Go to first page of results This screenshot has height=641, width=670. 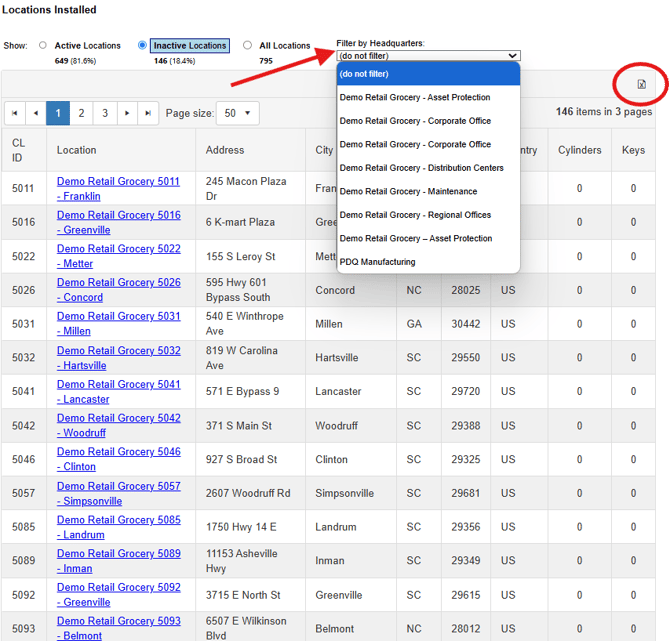coord(14,113)
